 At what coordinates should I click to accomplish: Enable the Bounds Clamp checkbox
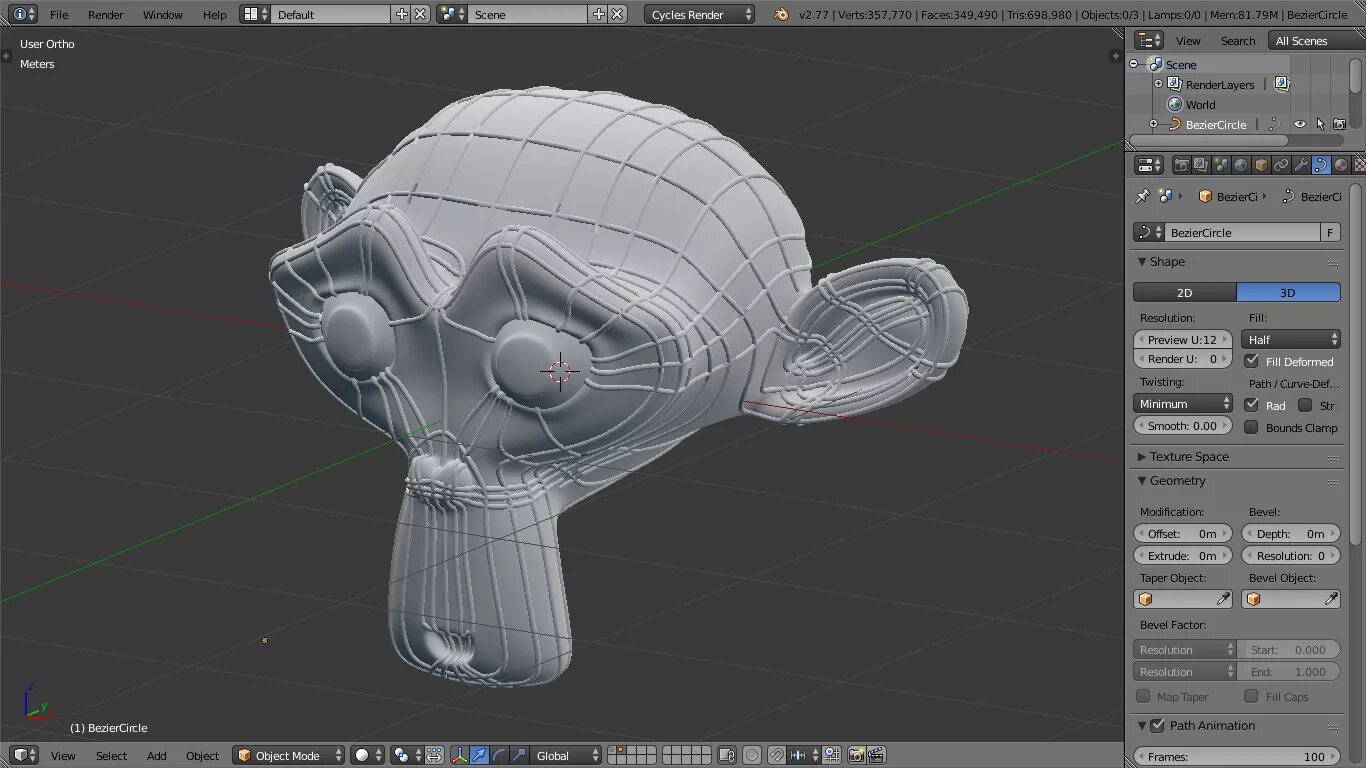(x=1251, y=427)
